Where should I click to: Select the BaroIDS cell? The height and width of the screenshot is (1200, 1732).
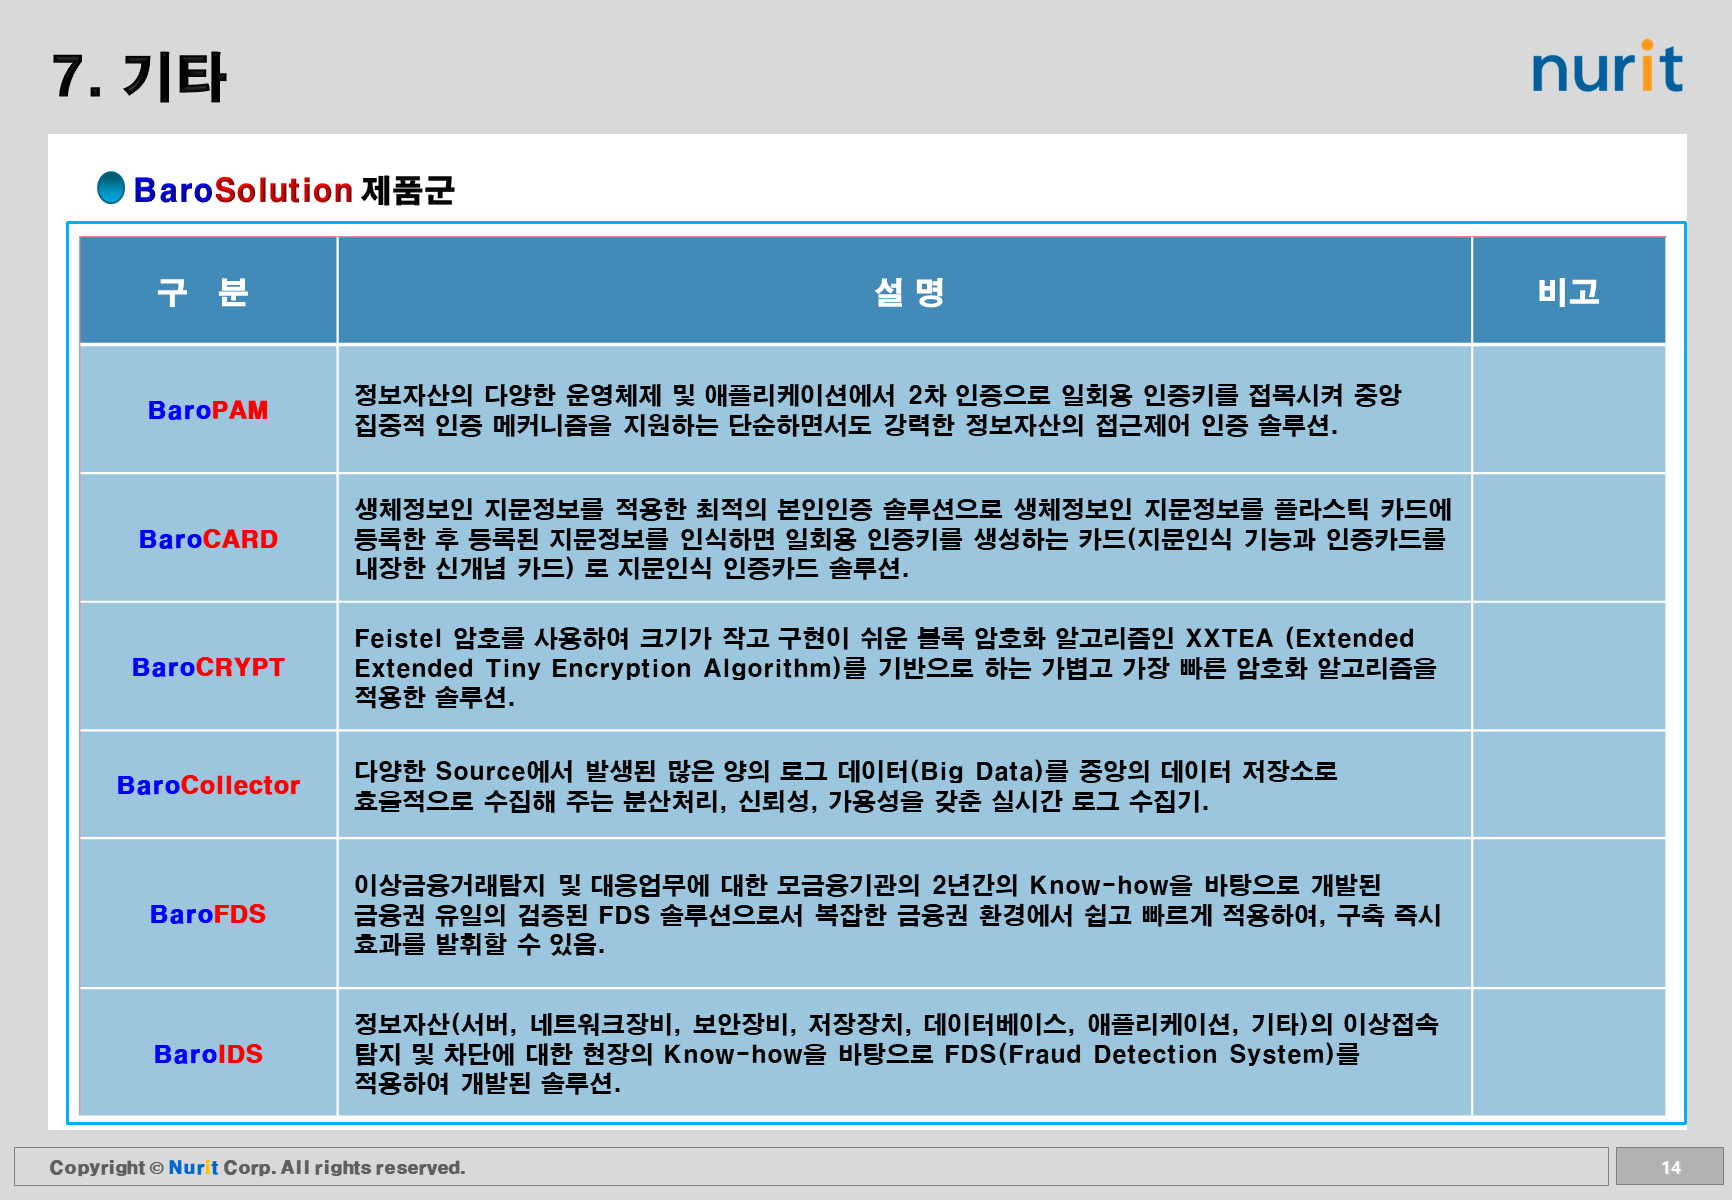[208, 1053]
